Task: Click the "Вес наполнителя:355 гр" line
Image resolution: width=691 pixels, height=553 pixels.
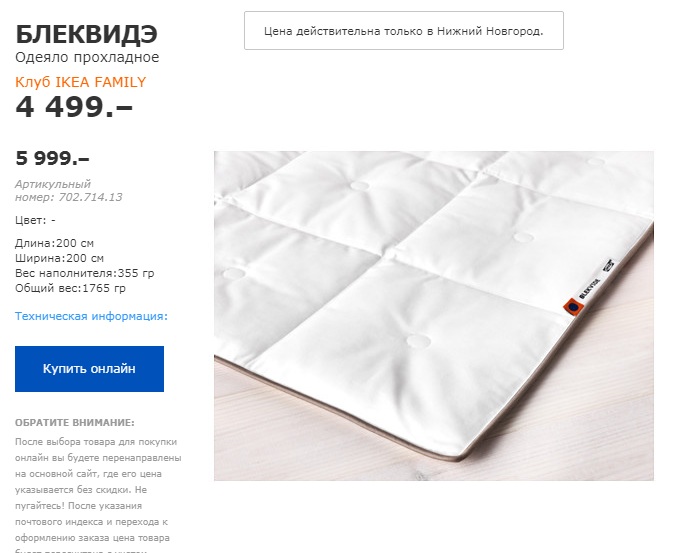Action: [x=85, y=273]
